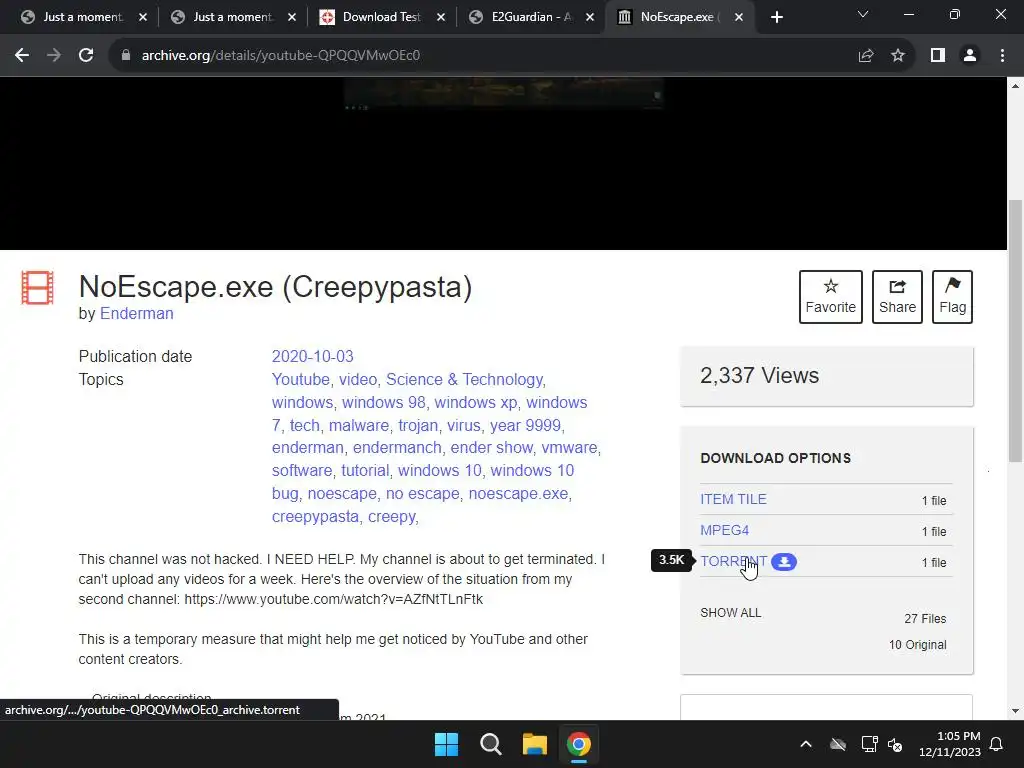Open the Chrome three-dot menu
The height and width of the screenshot is (768, 1024).
[1002, 56]
